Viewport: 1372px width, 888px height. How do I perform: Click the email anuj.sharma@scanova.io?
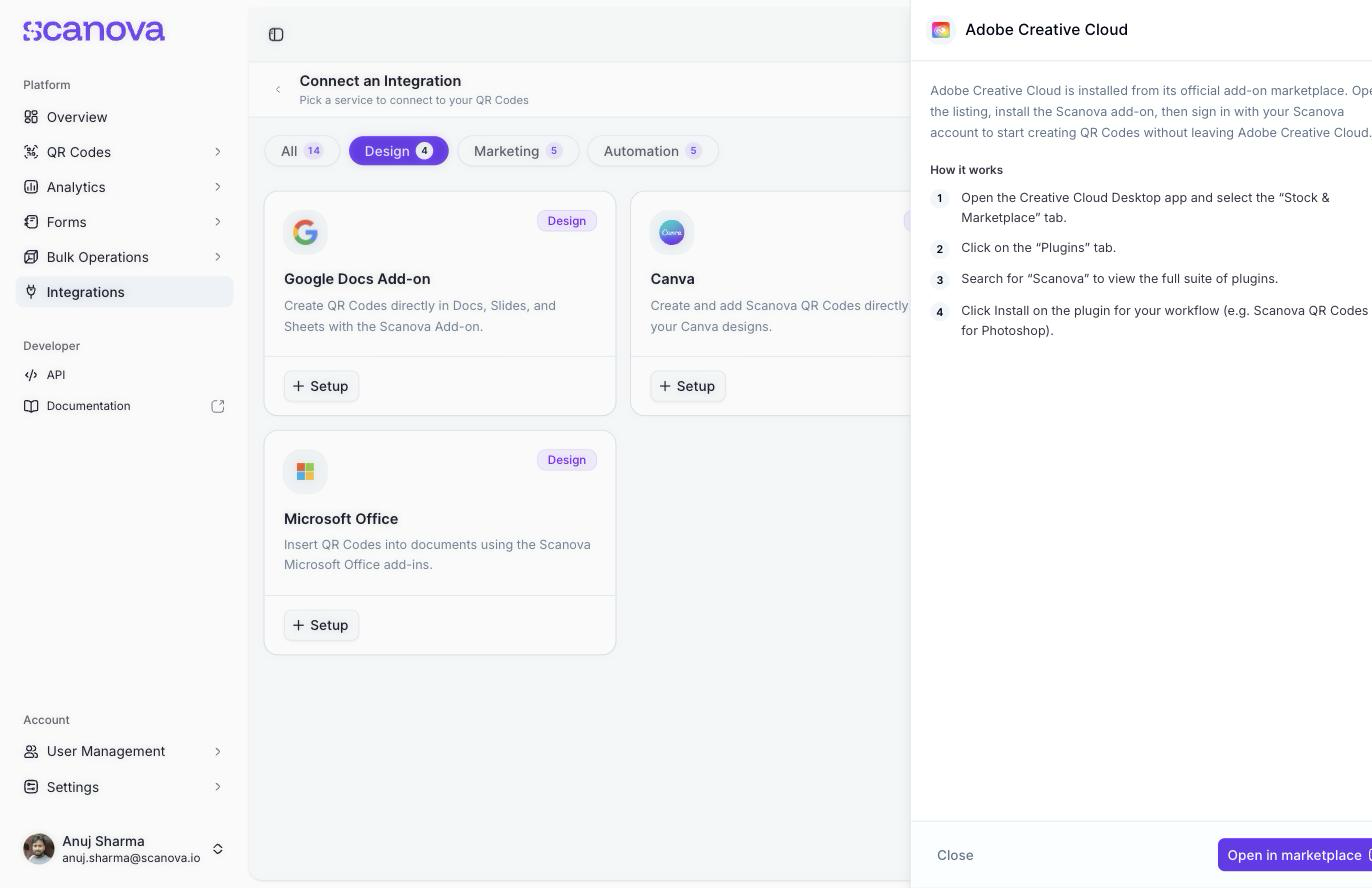pos(131,858)
